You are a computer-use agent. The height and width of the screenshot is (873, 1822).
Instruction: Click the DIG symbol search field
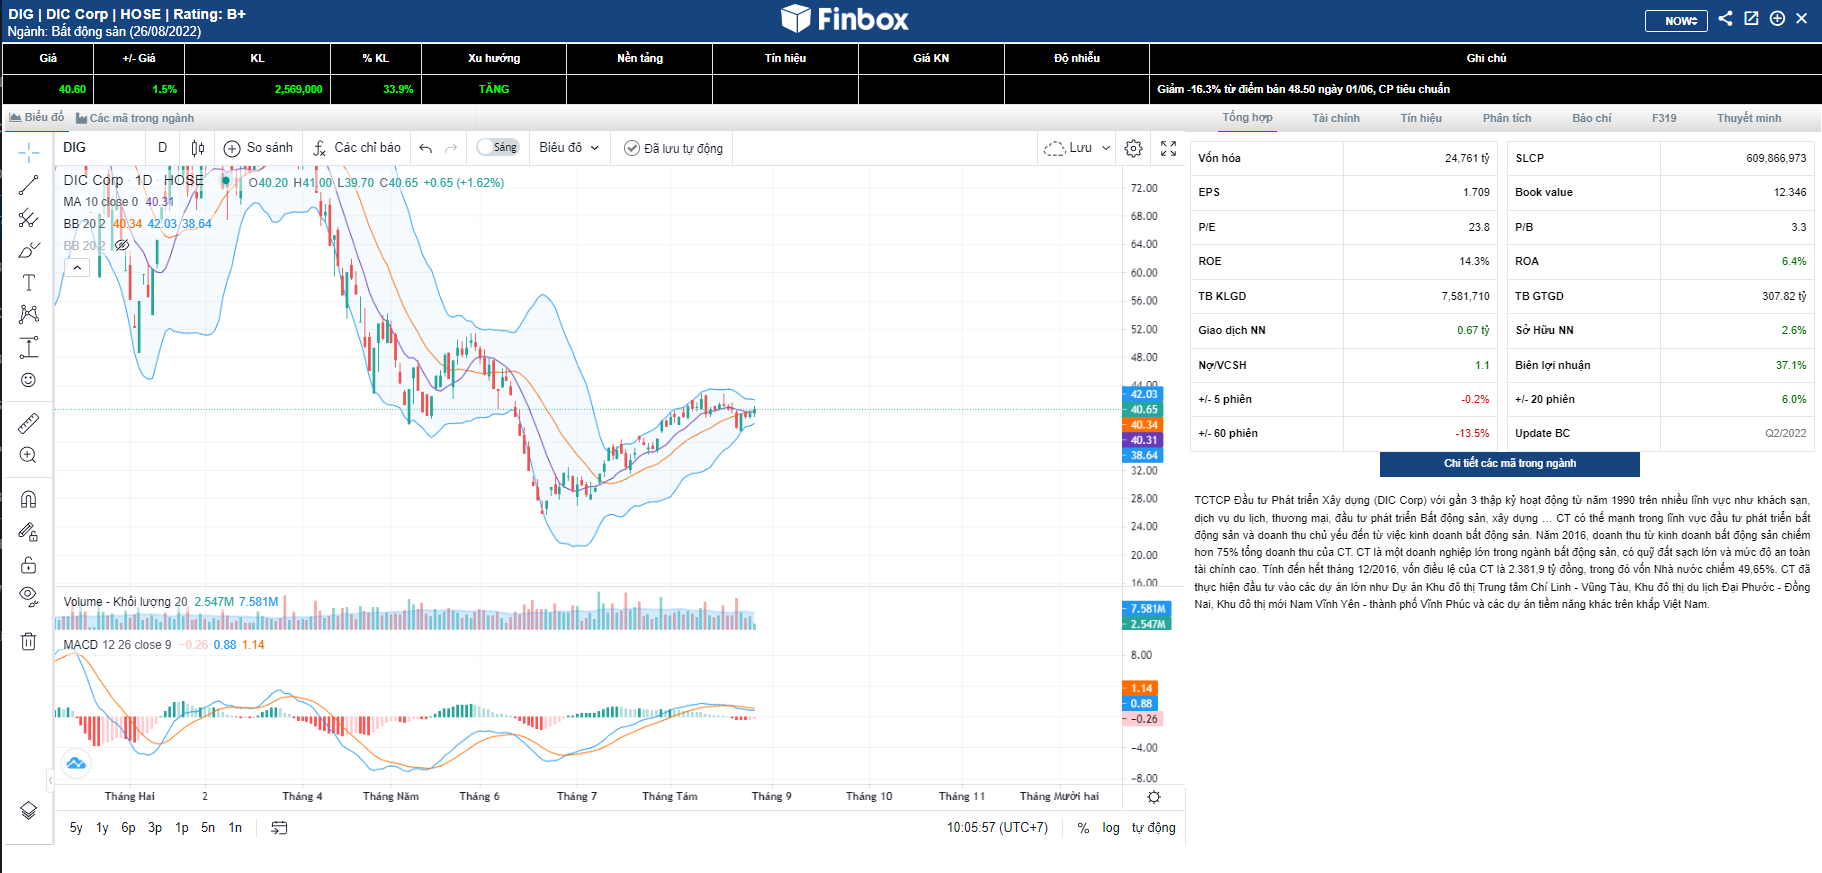pos(100,148)
